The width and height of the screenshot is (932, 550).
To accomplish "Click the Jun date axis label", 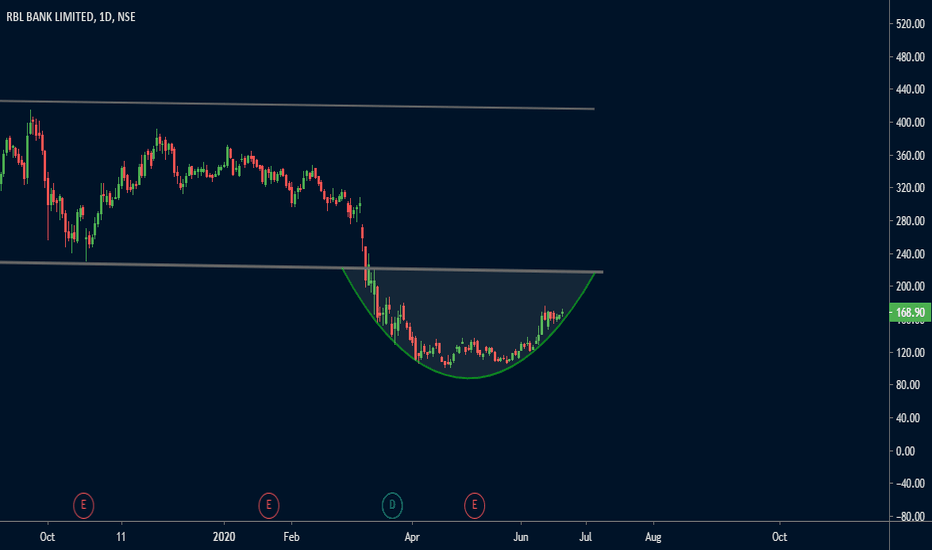I will tap(521, 537).
